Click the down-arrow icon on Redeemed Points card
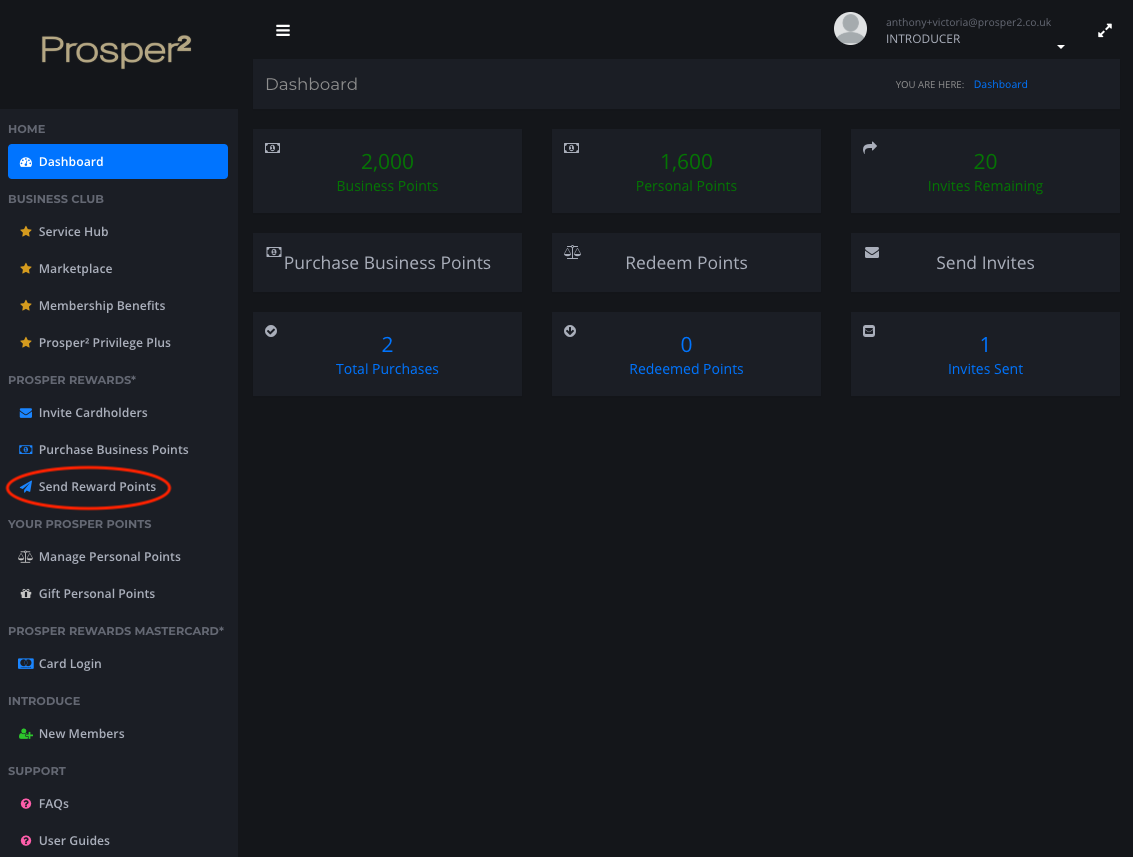1133x857 pixels. (570, 331)
